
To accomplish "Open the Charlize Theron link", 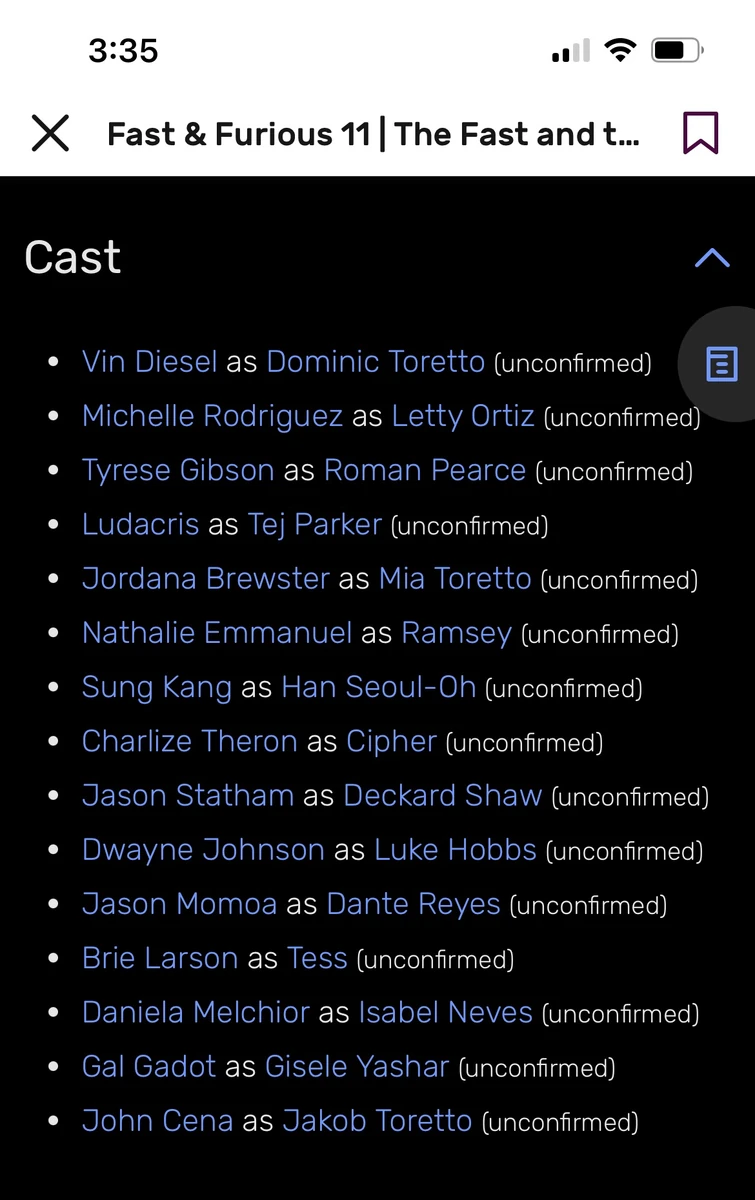I will pos(188,741).
